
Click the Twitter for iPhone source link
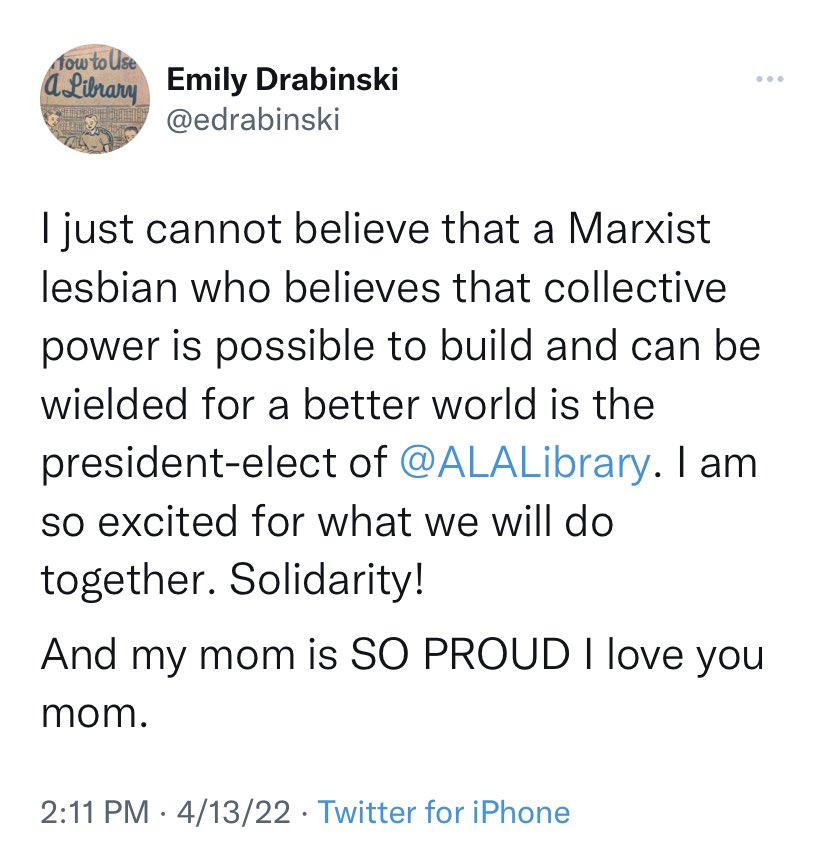coord(443,812)
